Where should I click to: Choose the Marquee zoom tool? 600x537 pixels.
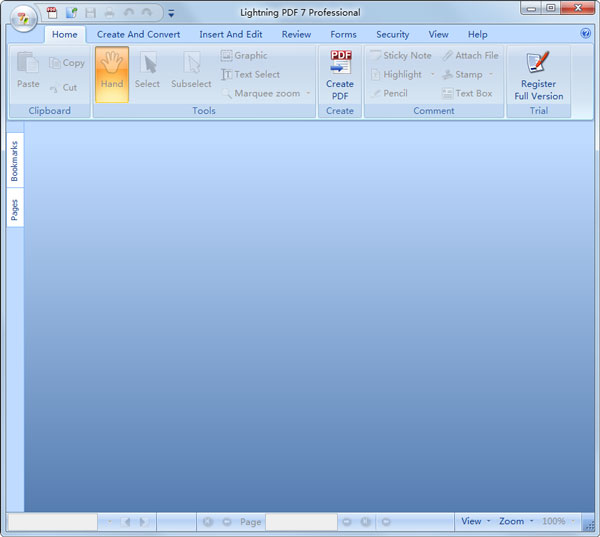(262, 93)
